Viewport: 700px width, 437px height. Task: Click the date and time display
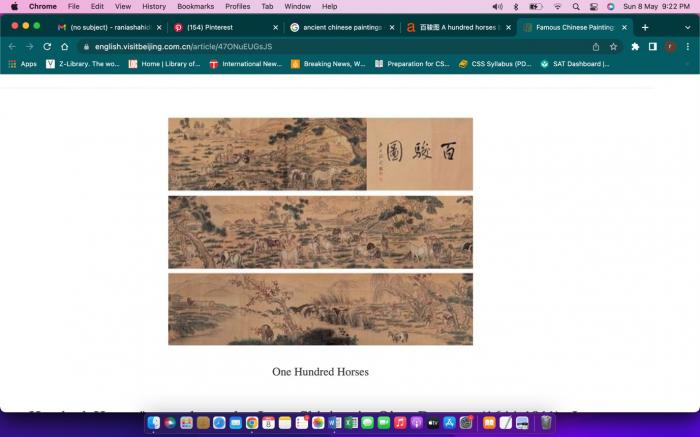coord(656,6)
